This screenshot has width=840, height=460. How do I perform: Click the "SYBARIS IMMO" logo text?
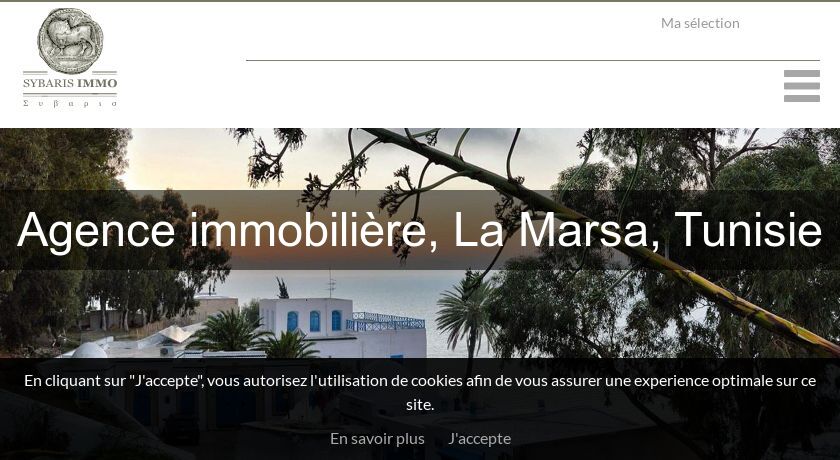(x=70, y=84)
